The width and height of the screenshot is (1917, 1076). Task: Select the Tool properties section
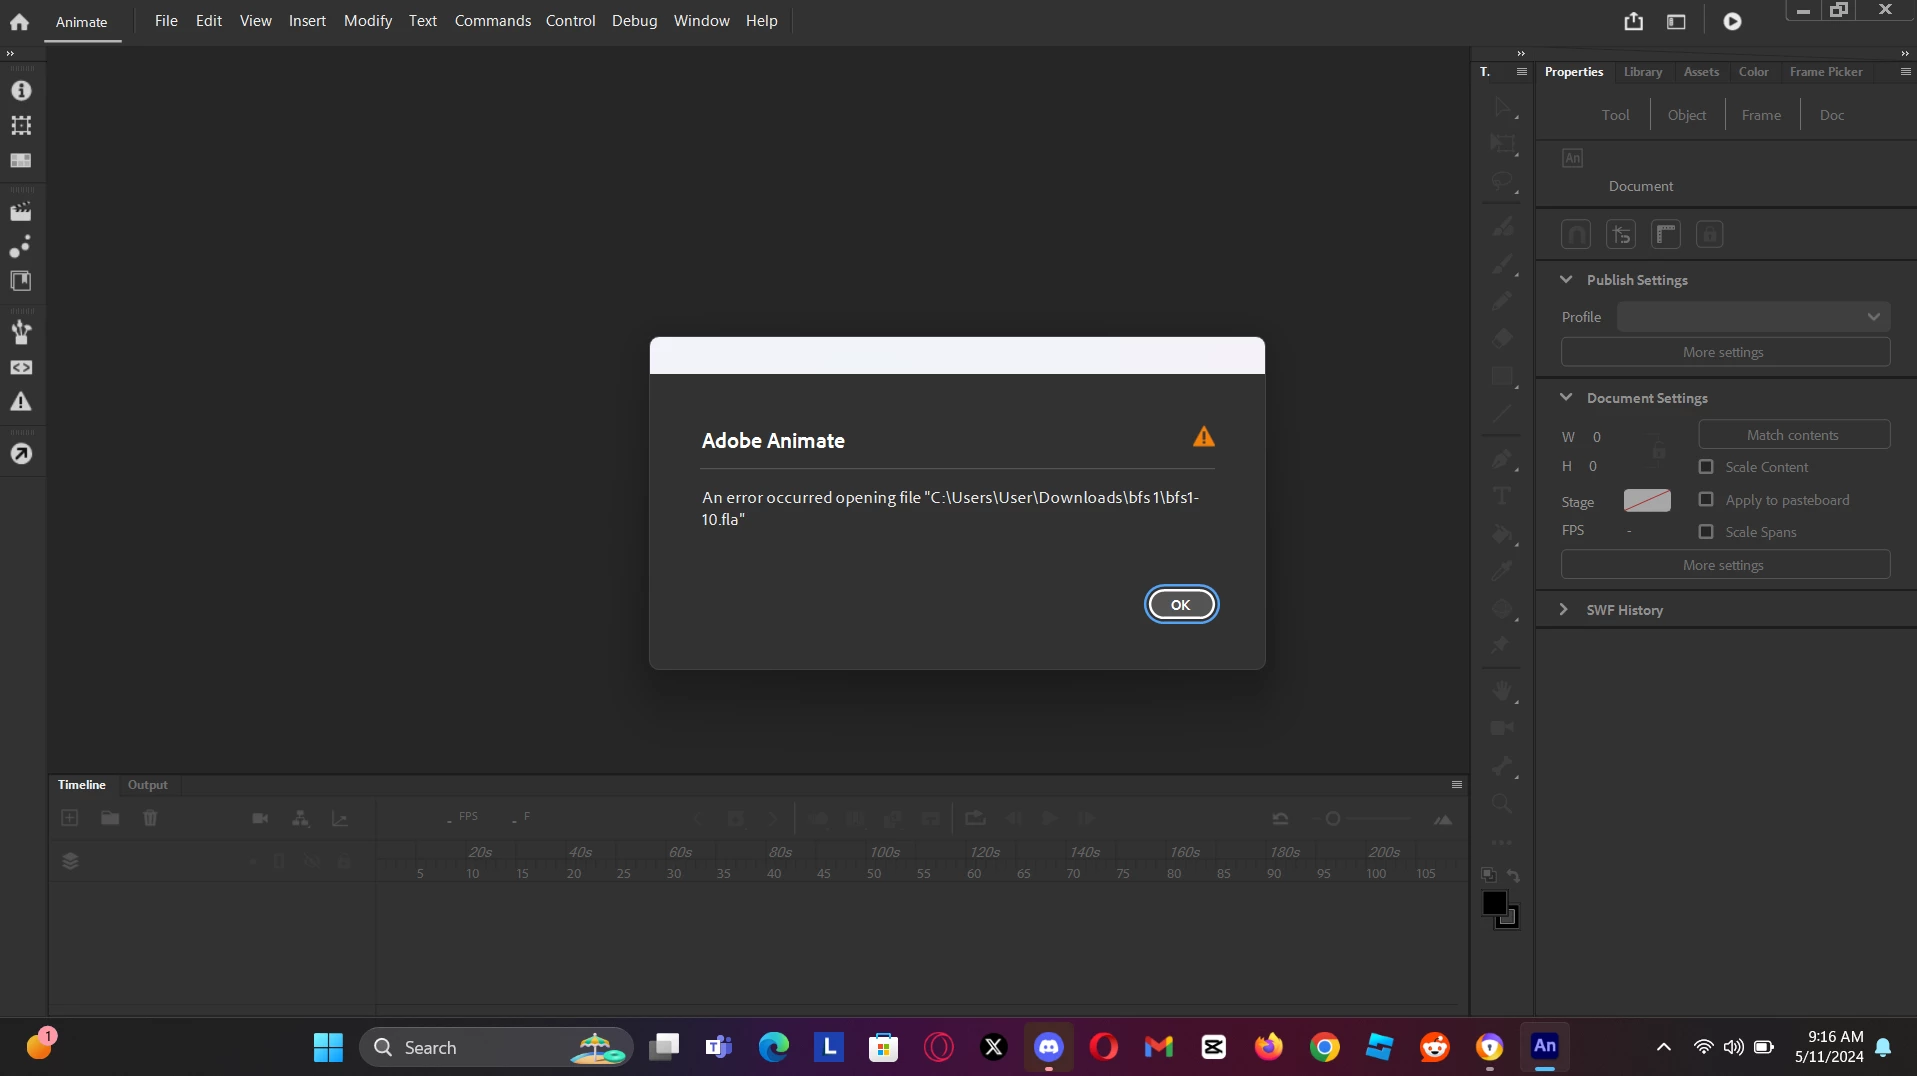click(x=1615, y=115)
